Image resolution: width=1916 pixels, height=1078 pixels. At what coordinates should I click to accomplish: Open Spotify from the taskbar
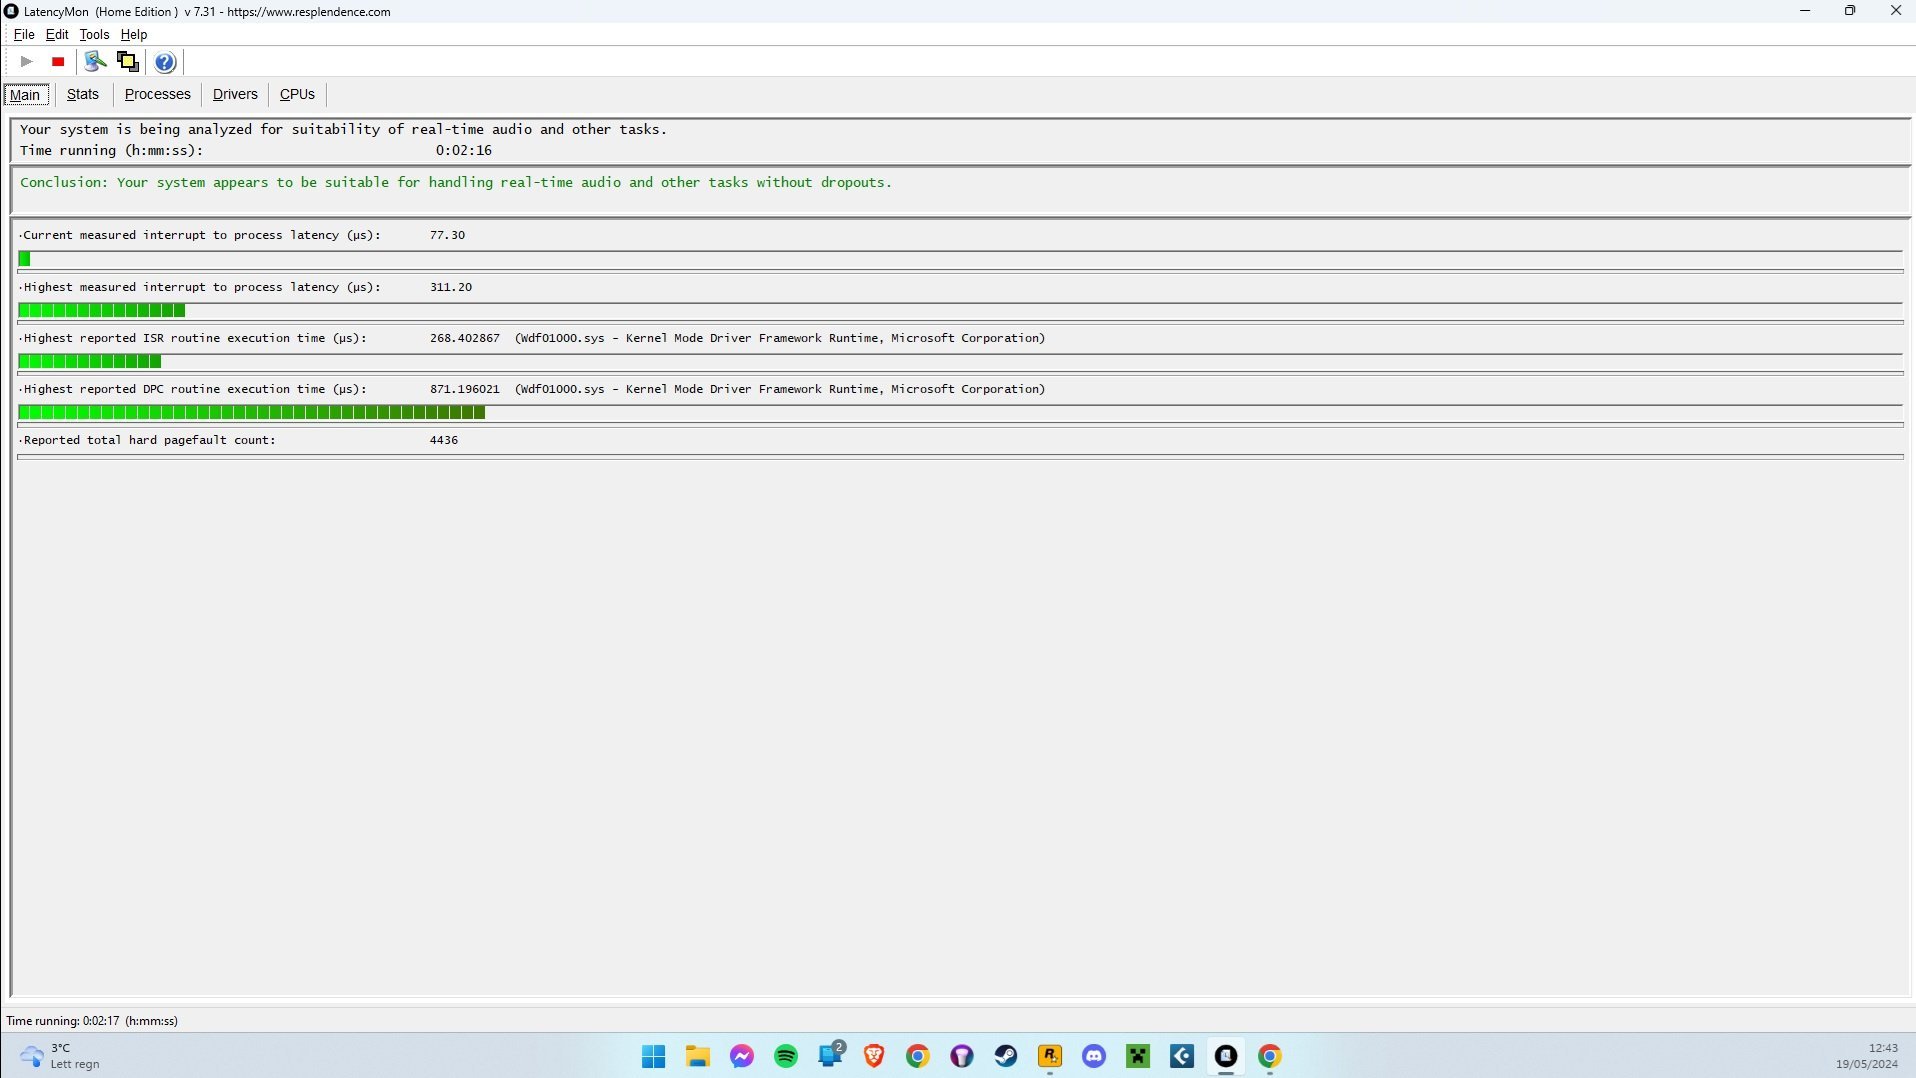pyautogui.click(x=786, y=1056)
